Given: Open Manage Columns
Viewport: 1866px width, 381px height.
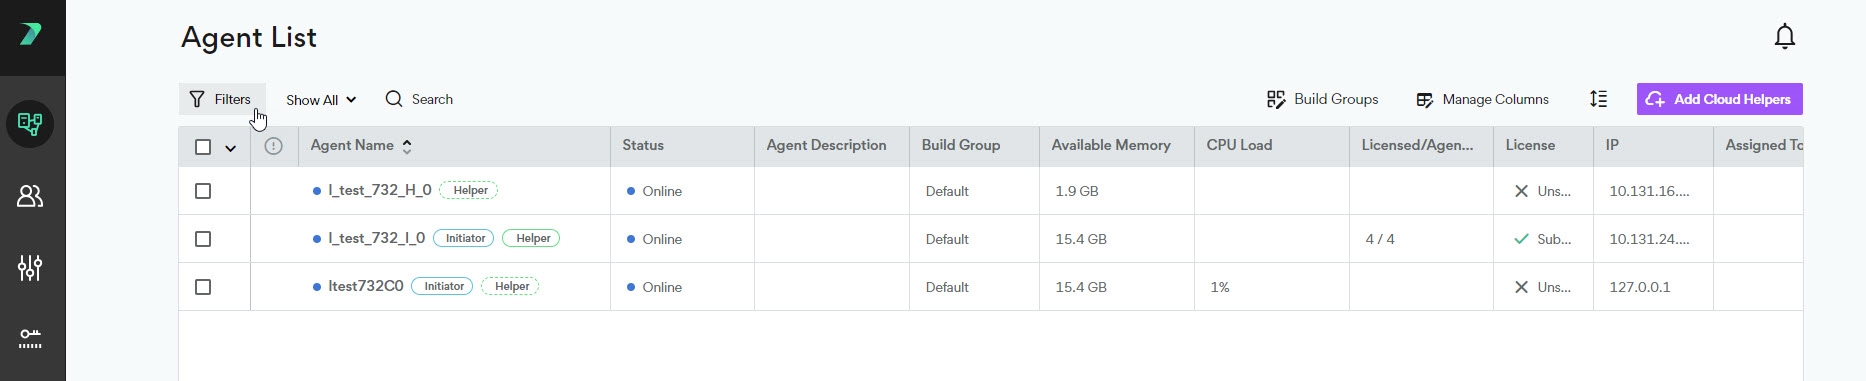Looking at the screenshot, I should [1482, 99].
